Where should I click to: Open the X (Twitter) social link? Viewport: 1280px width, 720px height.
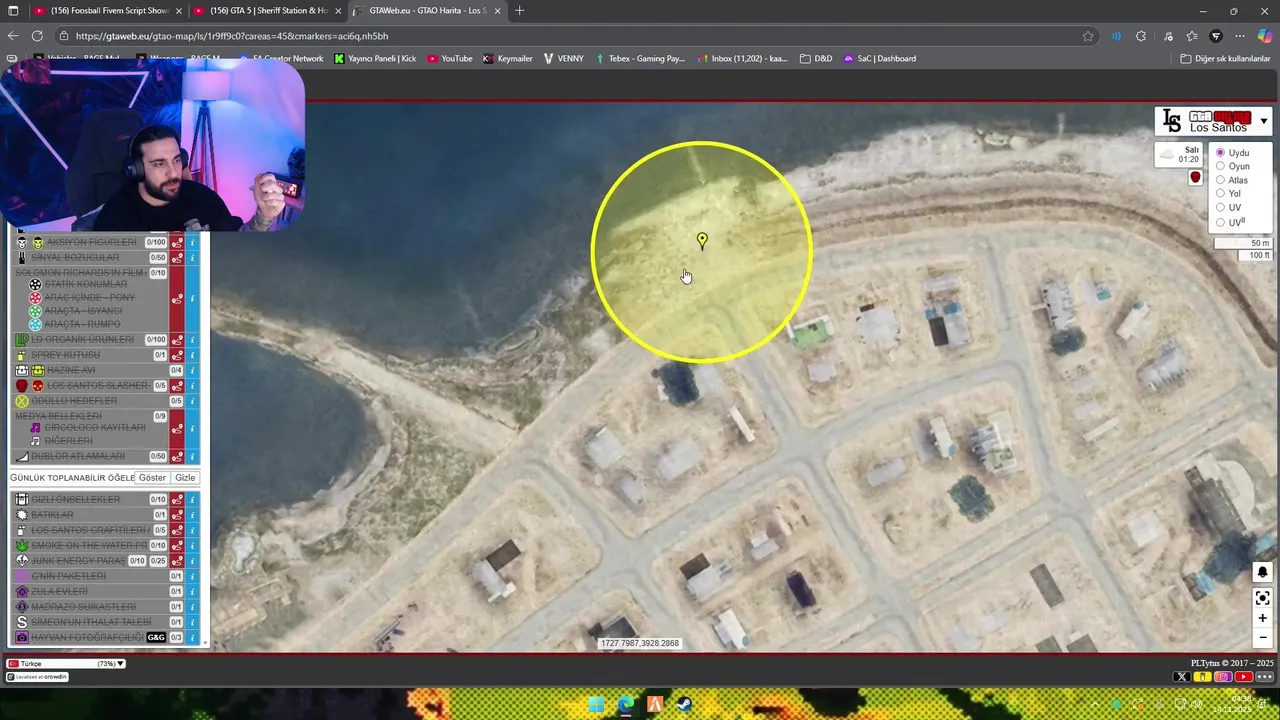click(1182, 677)
